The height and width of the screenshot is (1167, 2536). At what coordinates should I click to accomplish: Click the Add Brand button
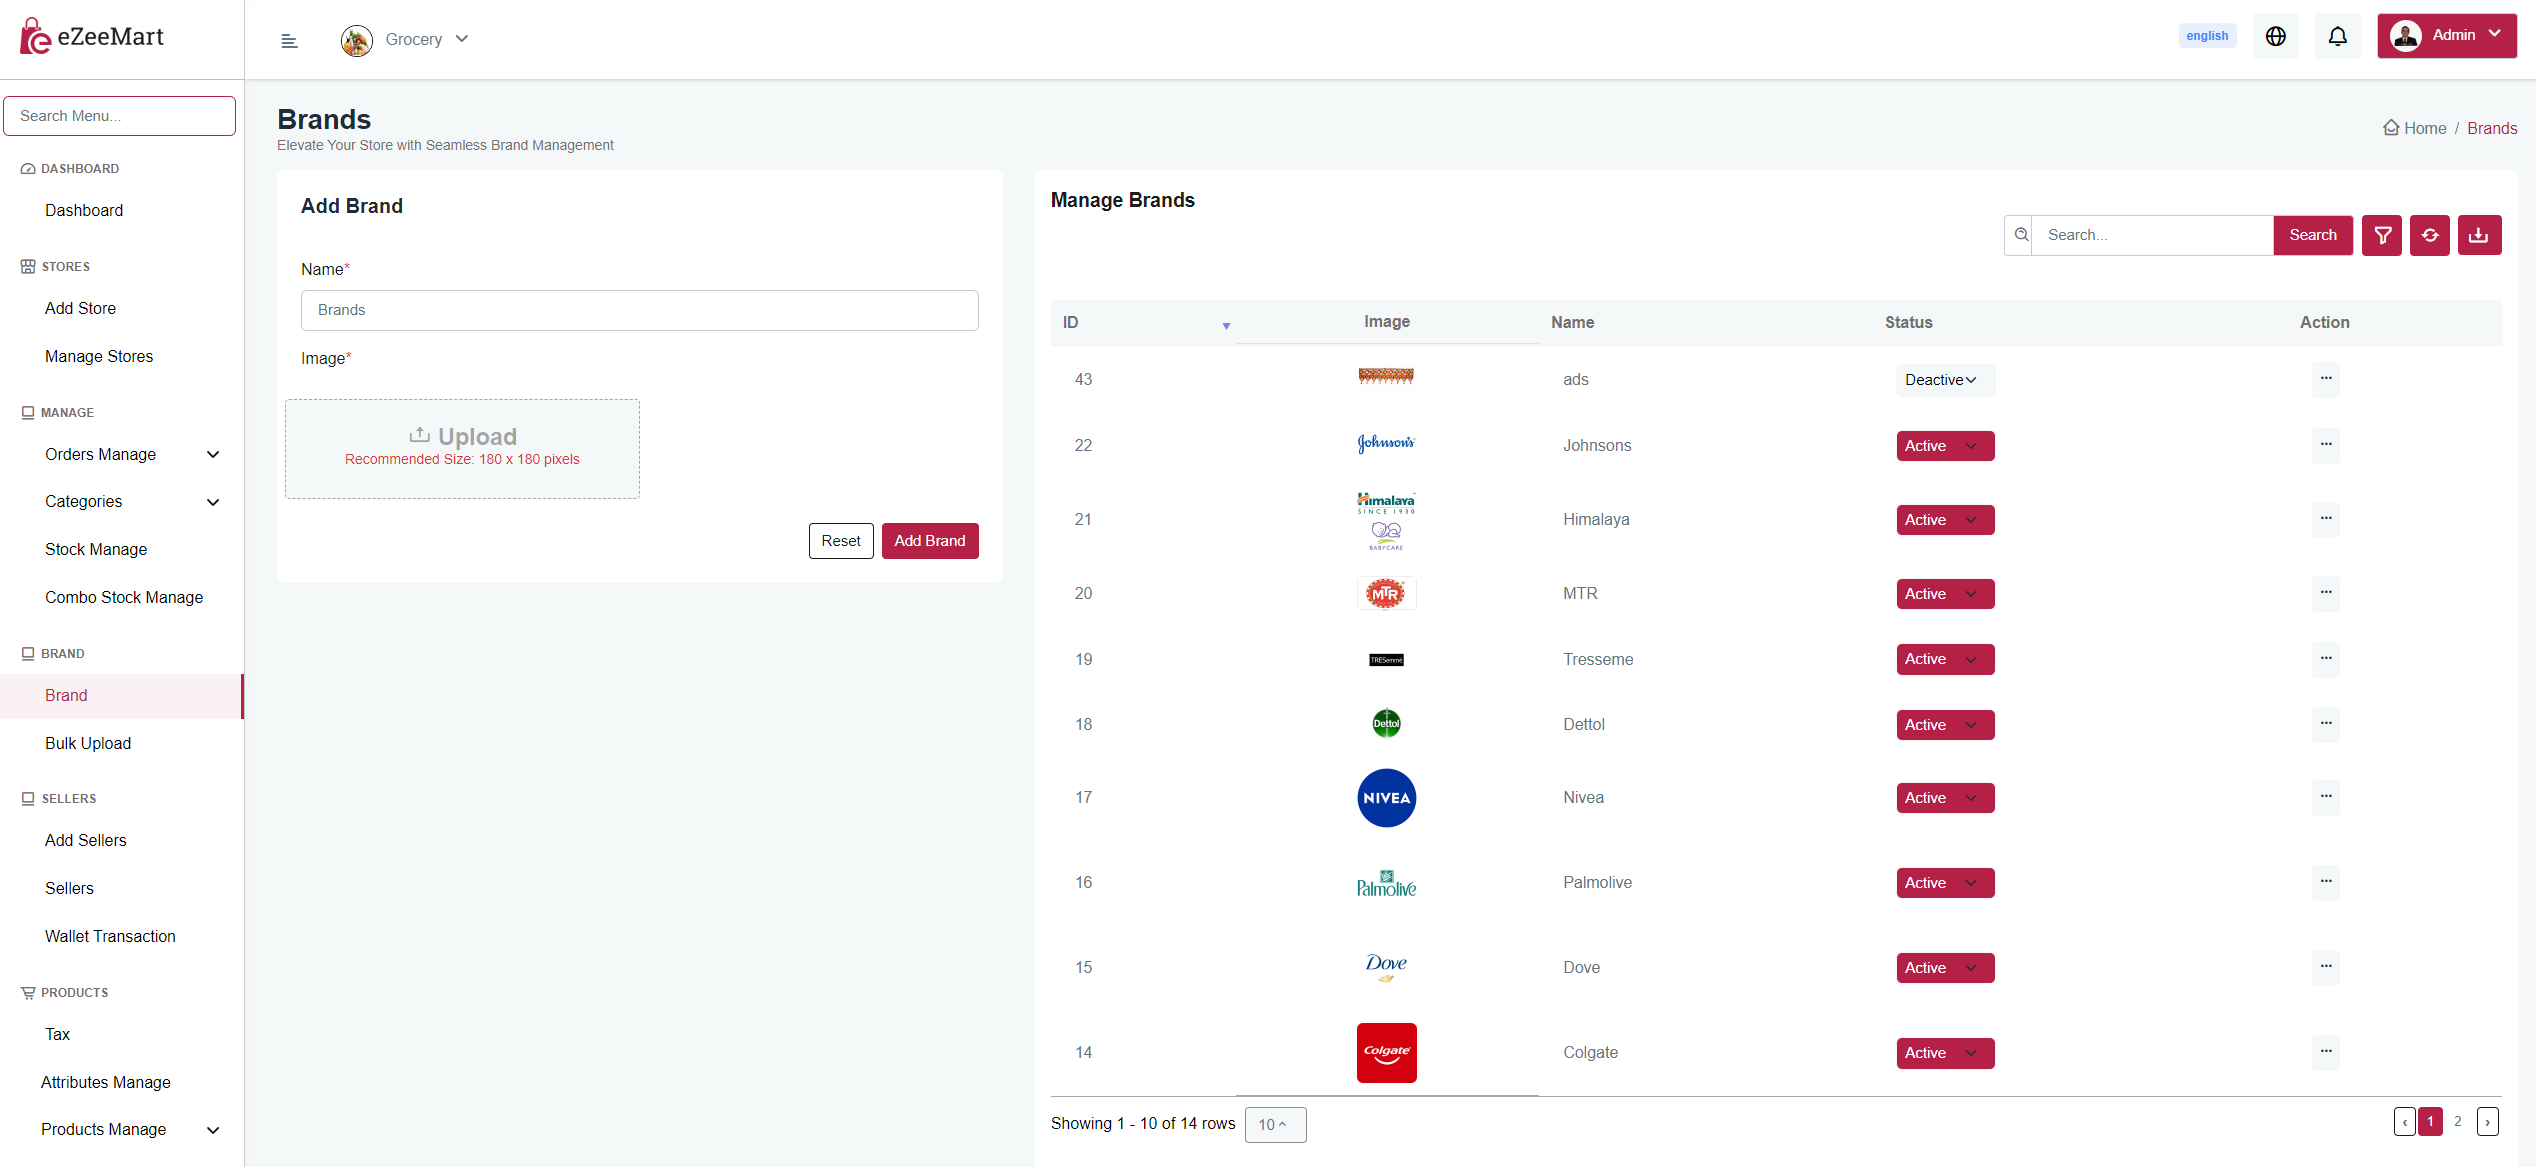929,541
